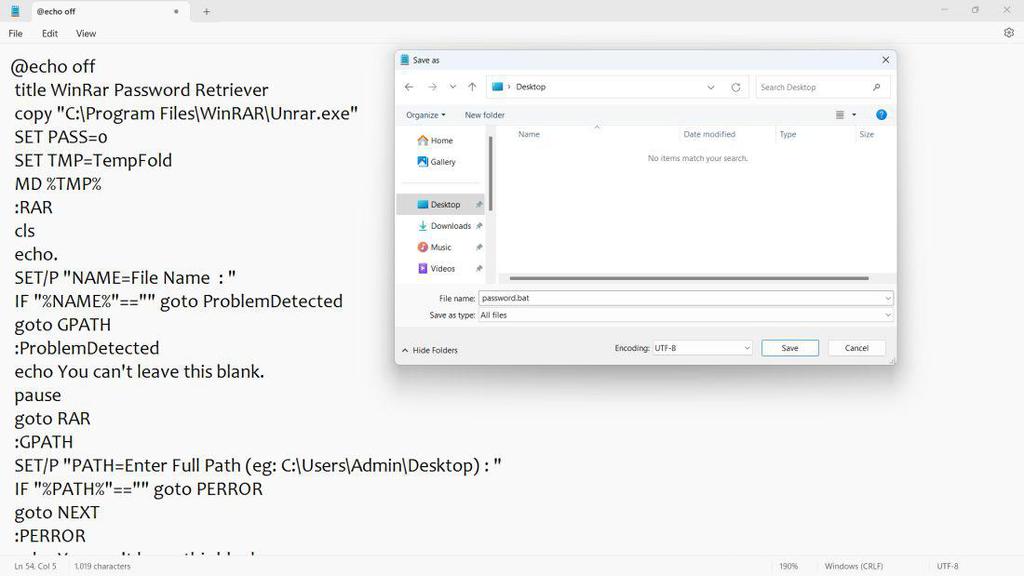Navigate back using the back arrow
Image resolution: width=1024 pixels, height=576 pixels.
(409, 86)
